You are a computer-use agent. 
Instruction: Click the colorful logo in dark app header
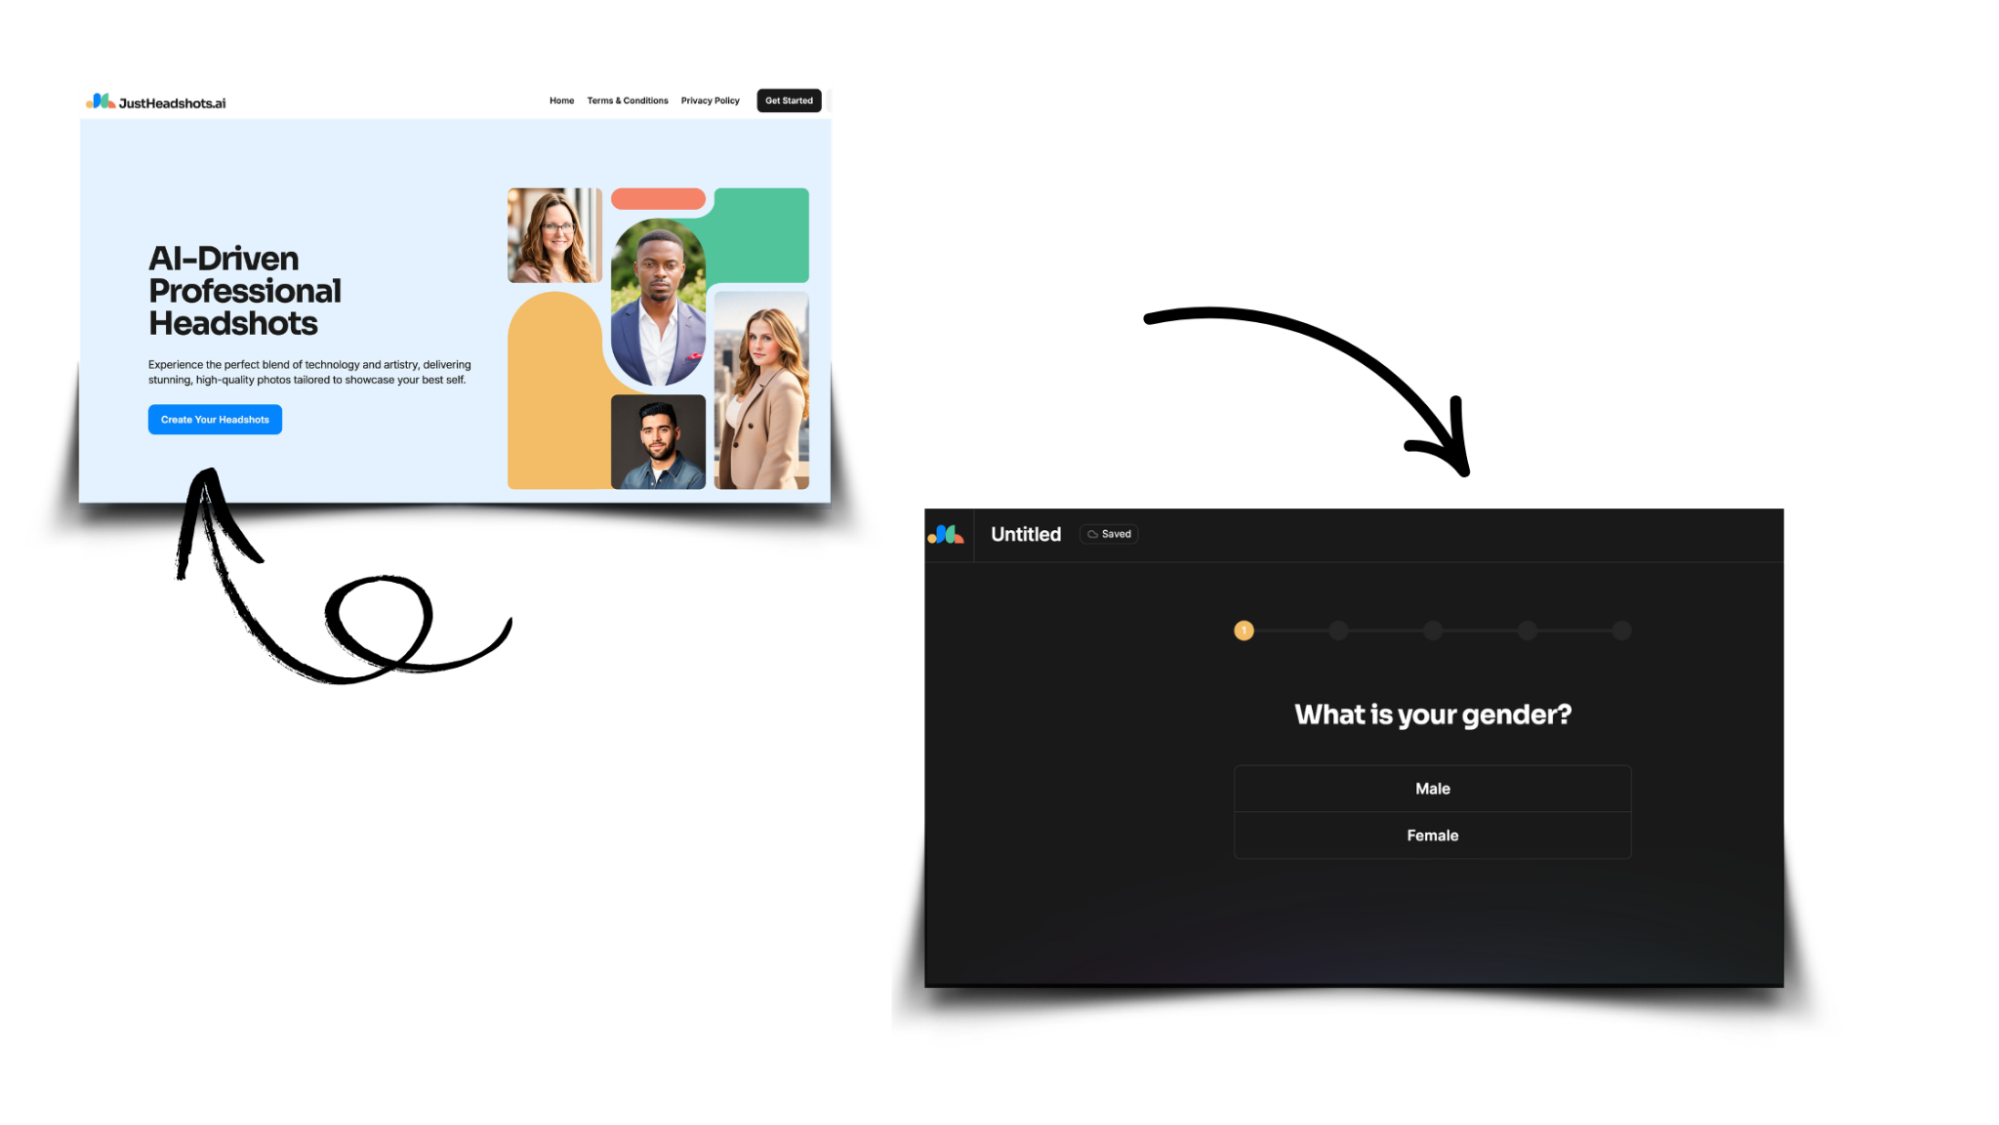pyautogui.click(x=945, y=535)
